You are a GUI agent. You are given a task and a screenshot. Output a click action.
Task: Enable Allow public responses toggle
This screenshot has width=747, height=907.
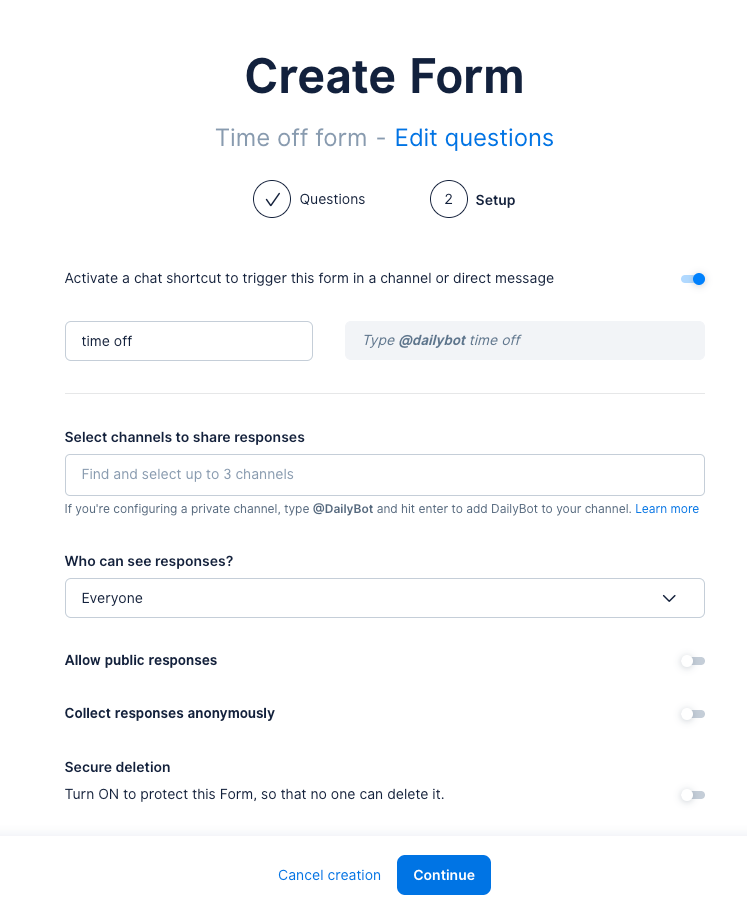tap(692, 661)
